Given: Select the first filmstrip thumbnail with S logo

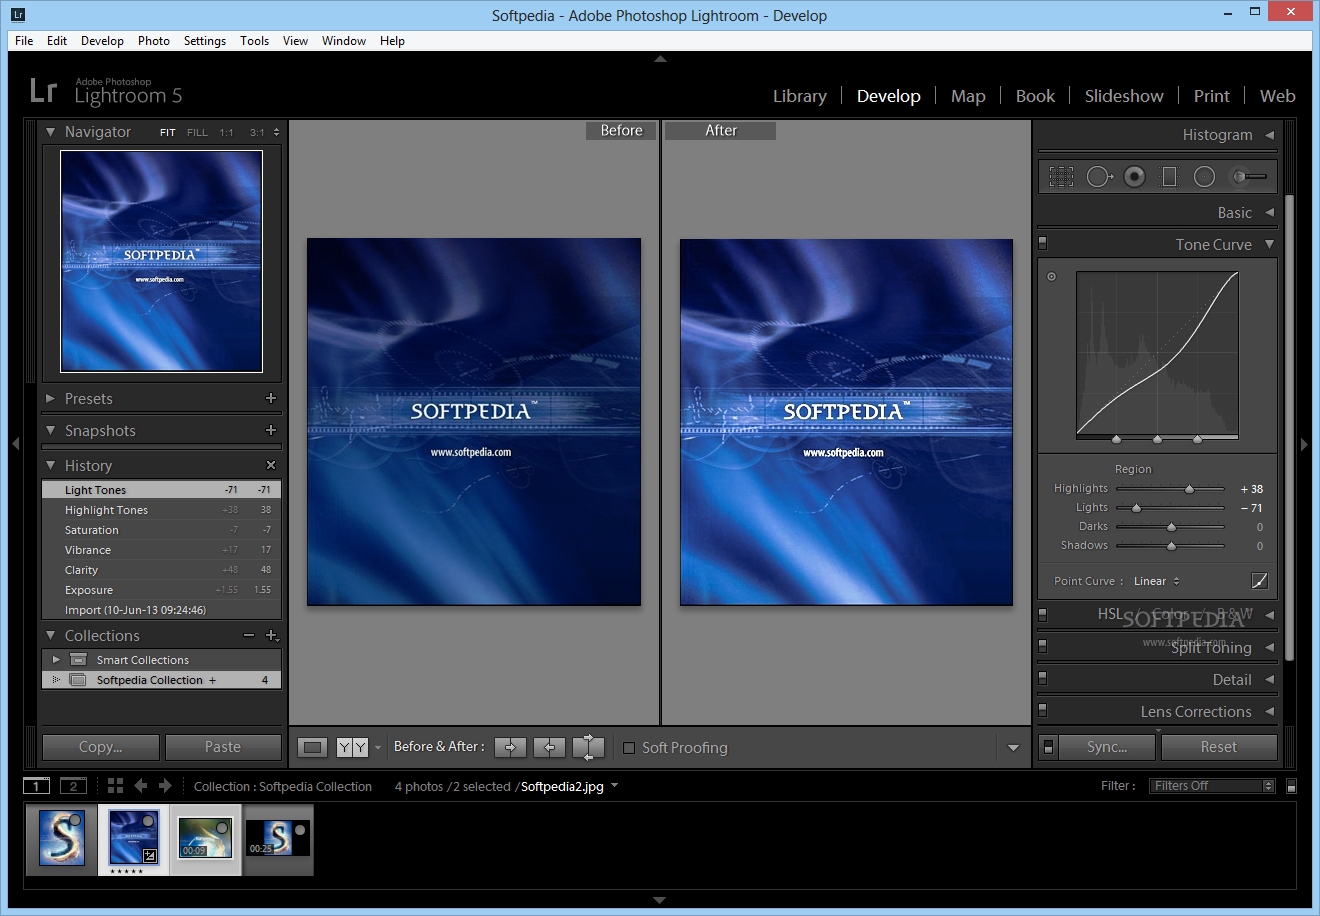Looking at the screenshot, I should coord(61,838).
